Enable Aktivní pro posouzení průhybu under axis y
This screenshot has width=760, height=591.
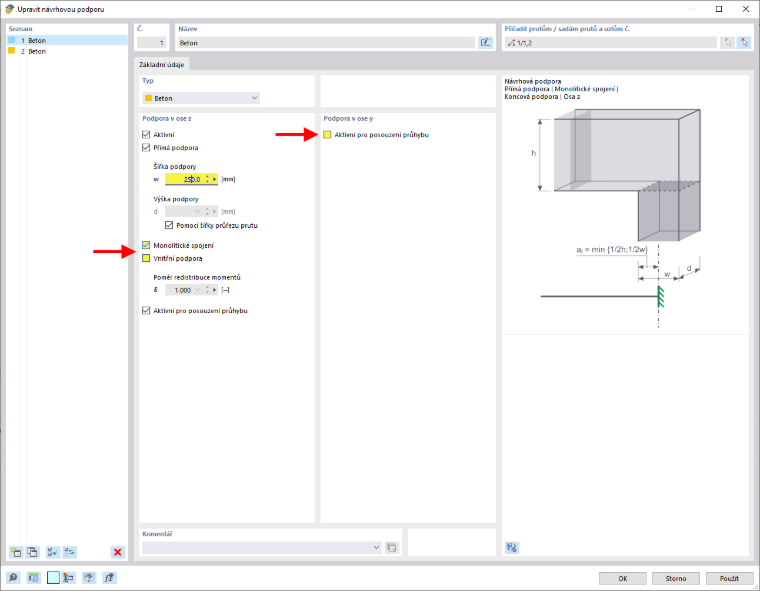click(327, 134)
